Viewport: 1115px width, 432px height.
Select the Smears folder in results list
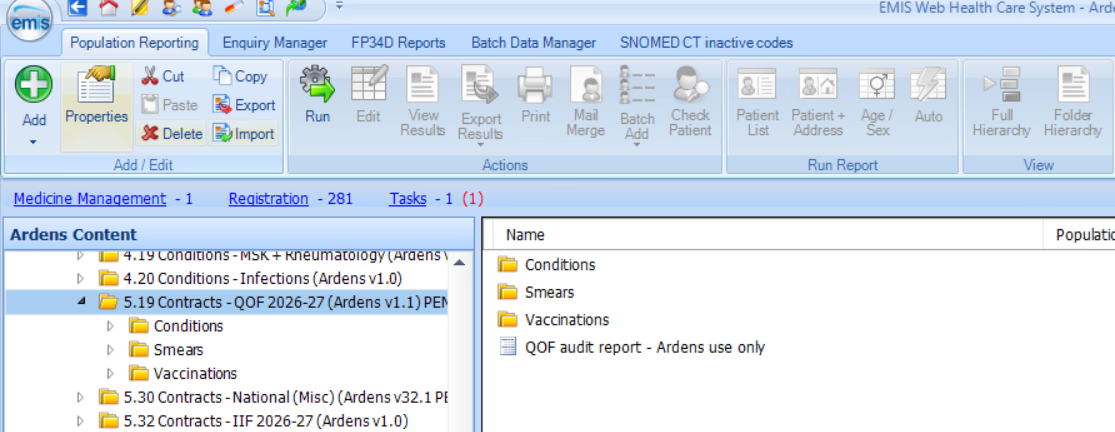(536, 292)
